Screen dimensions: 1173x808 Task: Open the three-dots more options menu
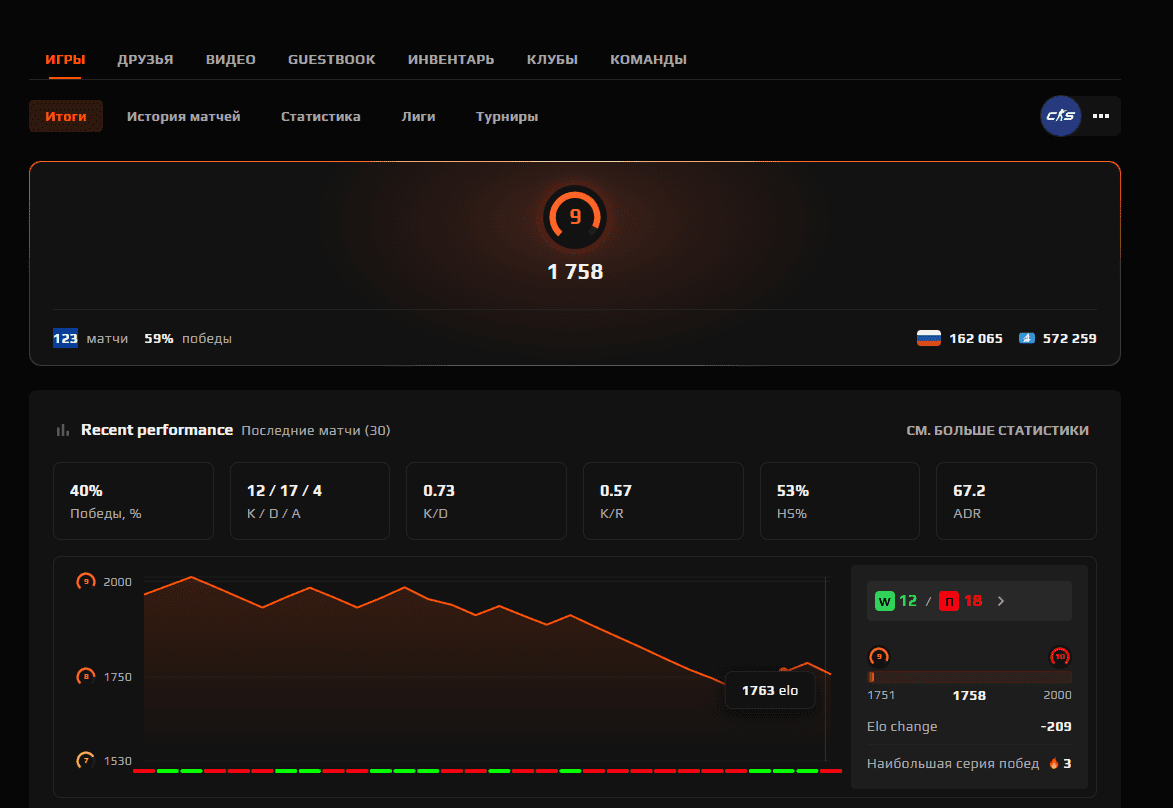(1101, 116)
